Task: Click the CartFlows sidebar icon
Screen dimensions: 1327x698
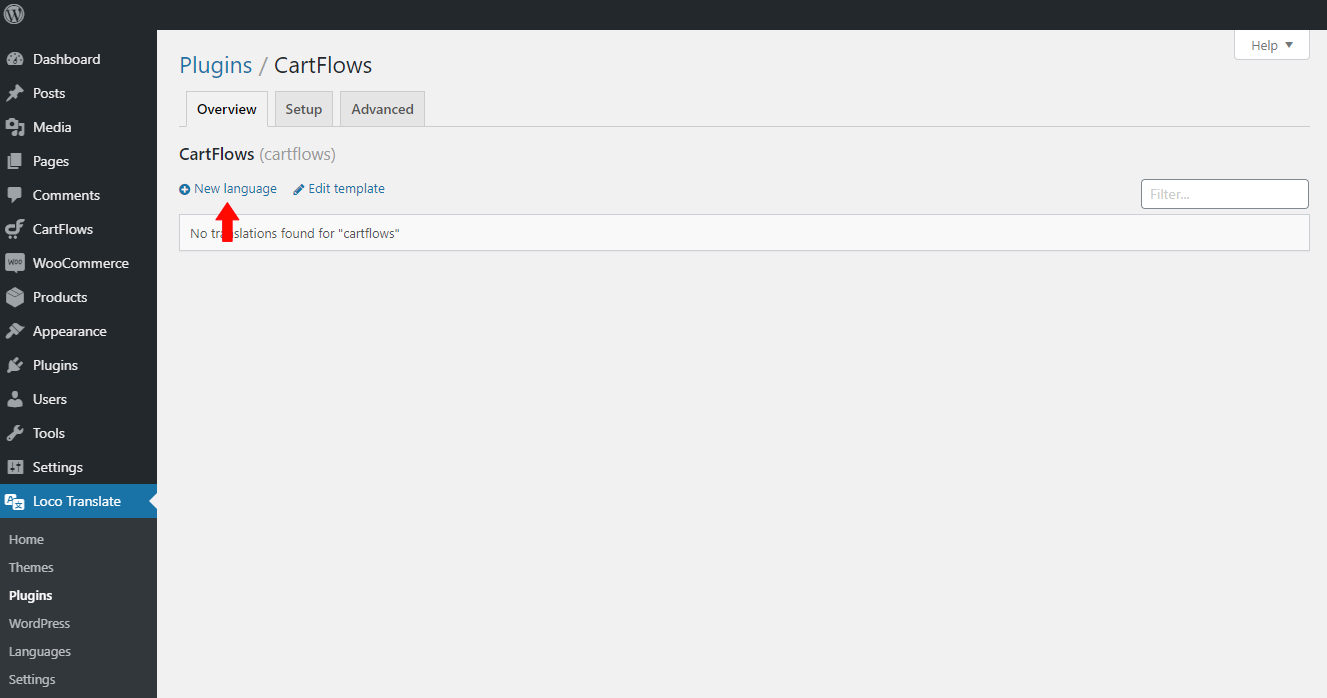Action: point(15,229)
